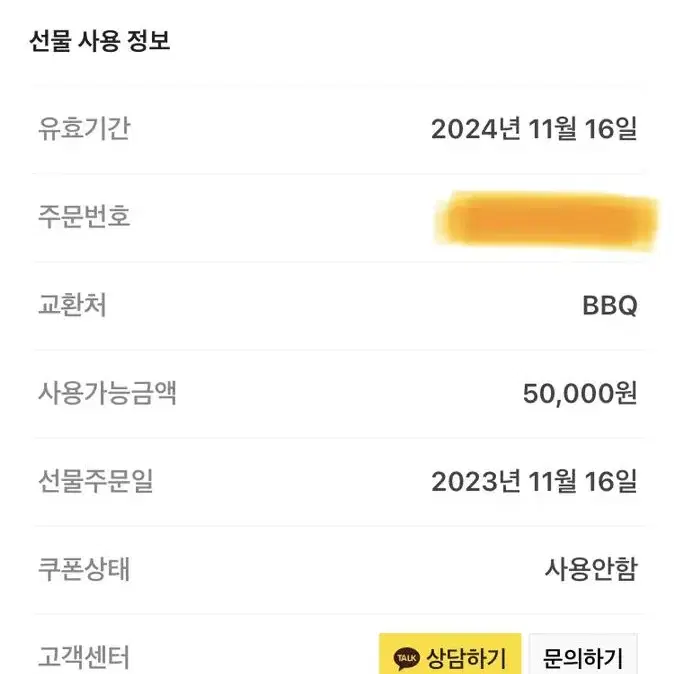The image size is (674, 674).
Task: Click the orange-masked order number
Action: pyautogui.click(x=546, y=220)
